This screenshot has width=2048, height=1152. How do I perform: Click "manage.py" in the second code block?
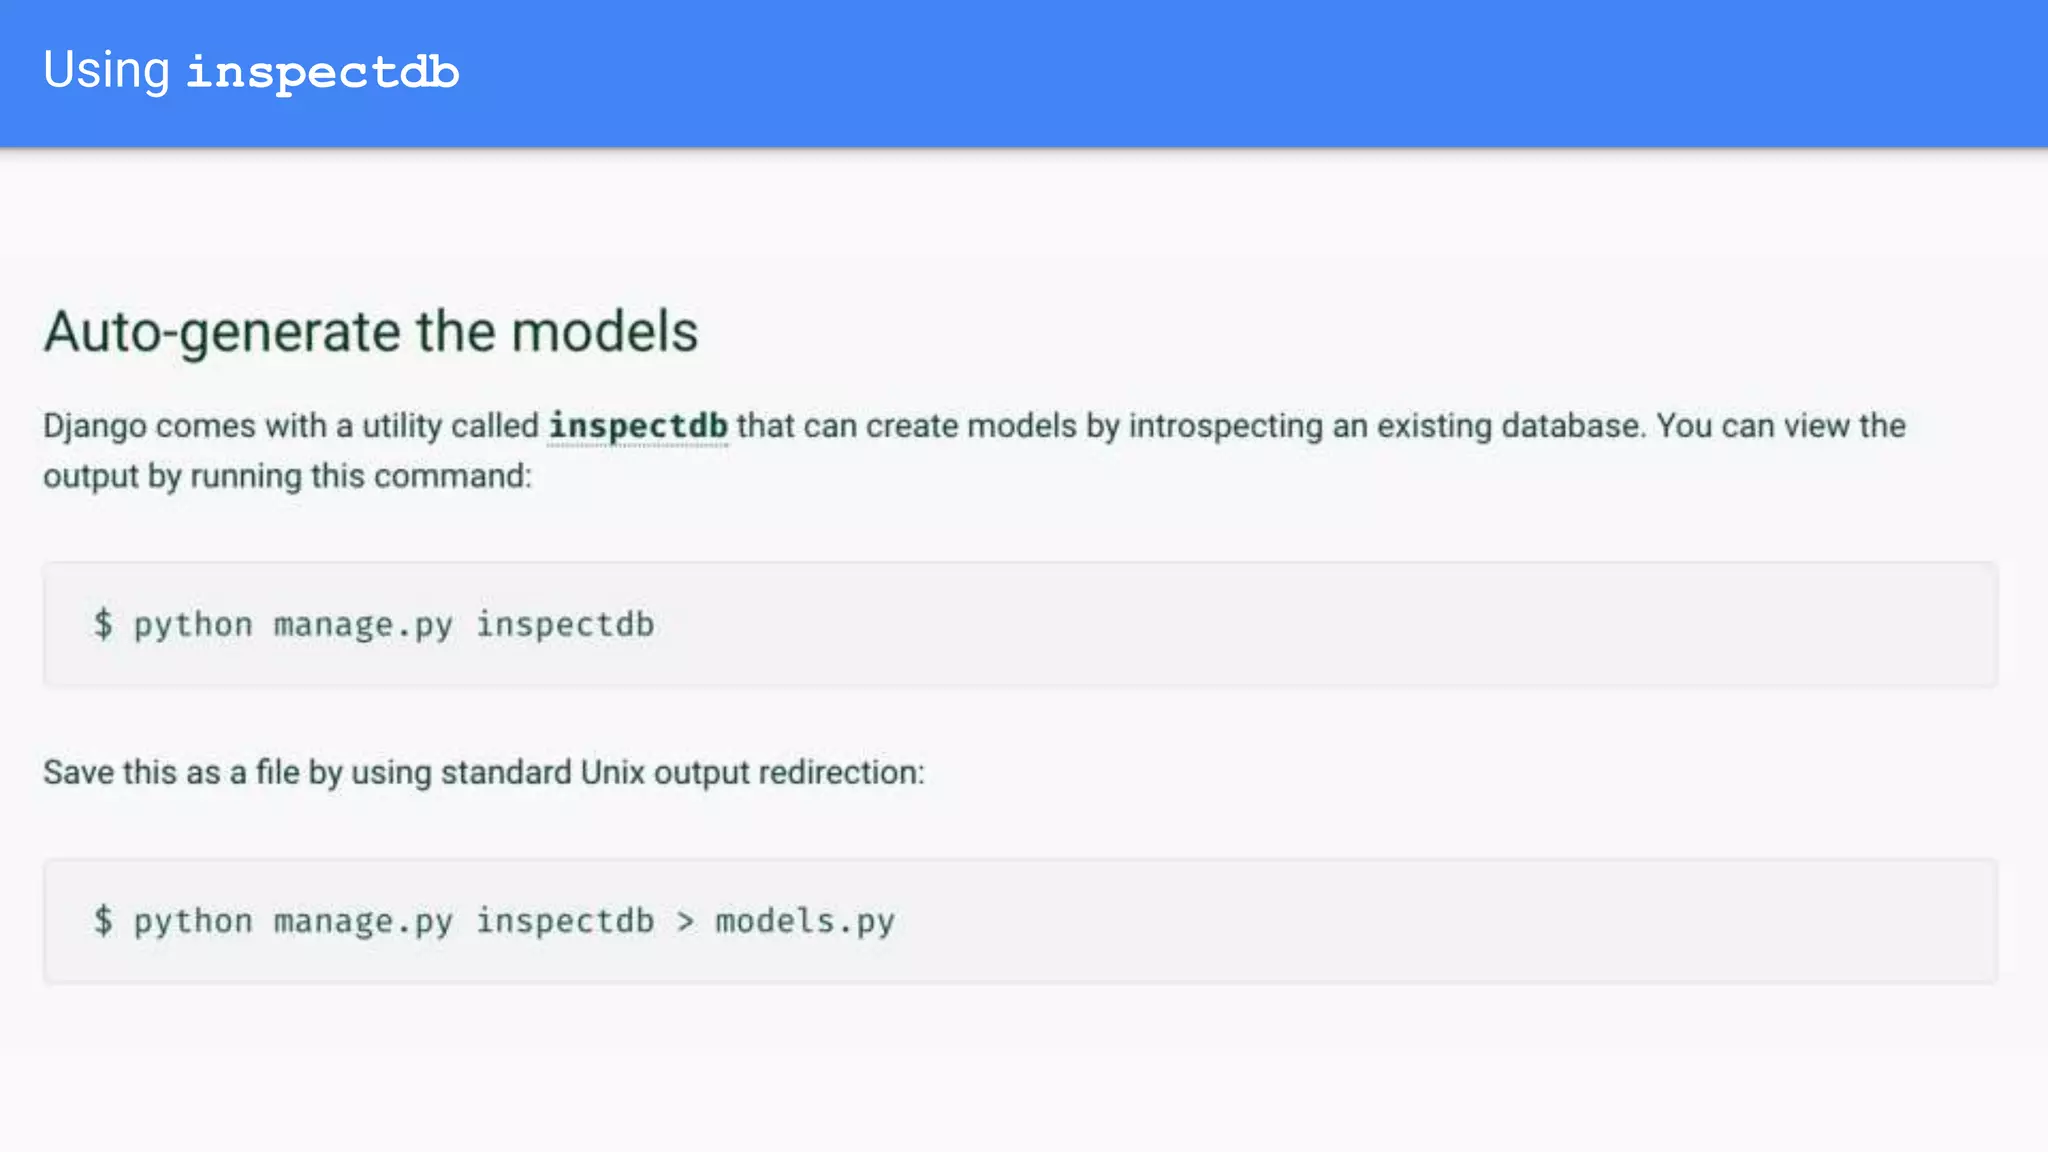363,921
